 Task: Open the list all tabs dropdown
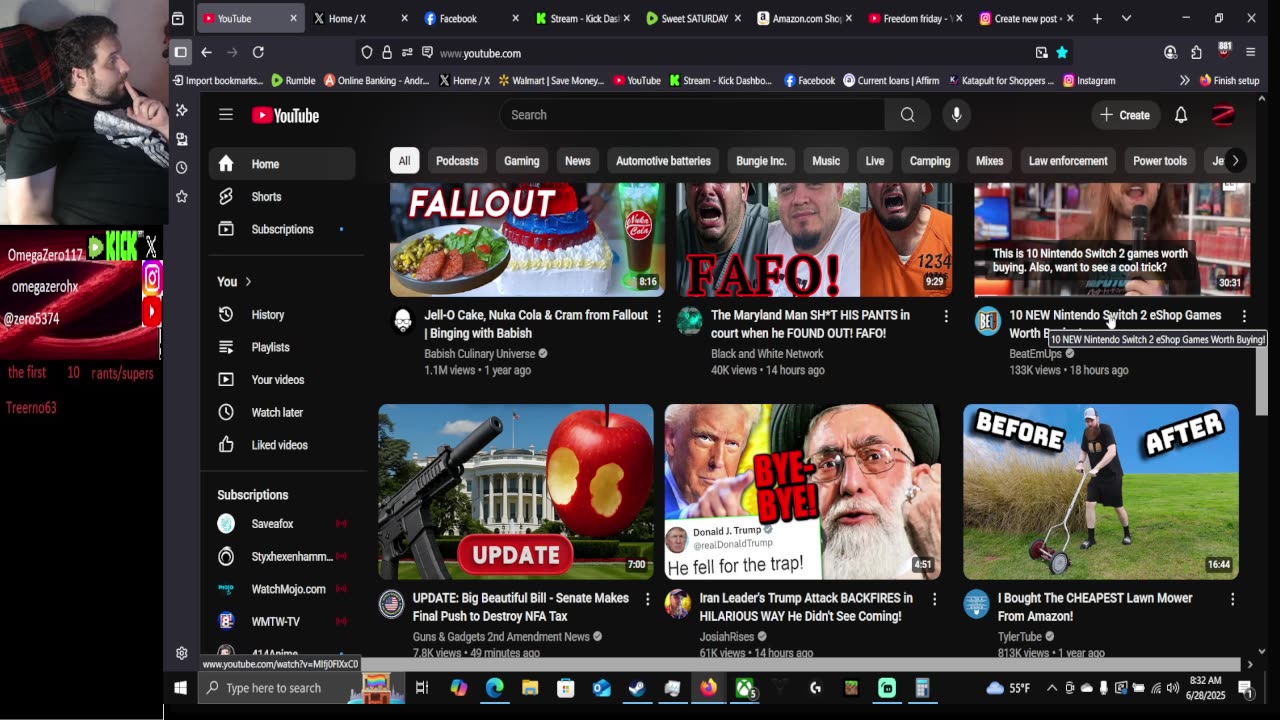tap(1126, 18)
